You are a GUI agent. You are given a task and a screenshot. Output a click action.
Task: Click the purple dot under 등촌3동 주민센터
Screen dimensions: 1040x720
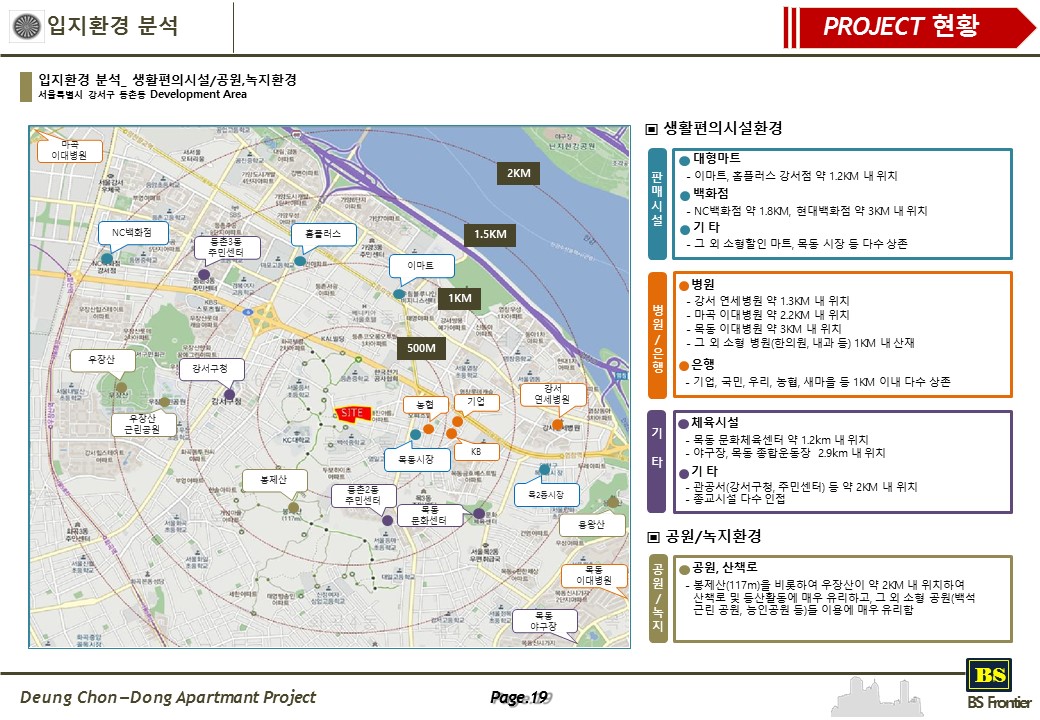pyautogui.click(x=204, y=274)
